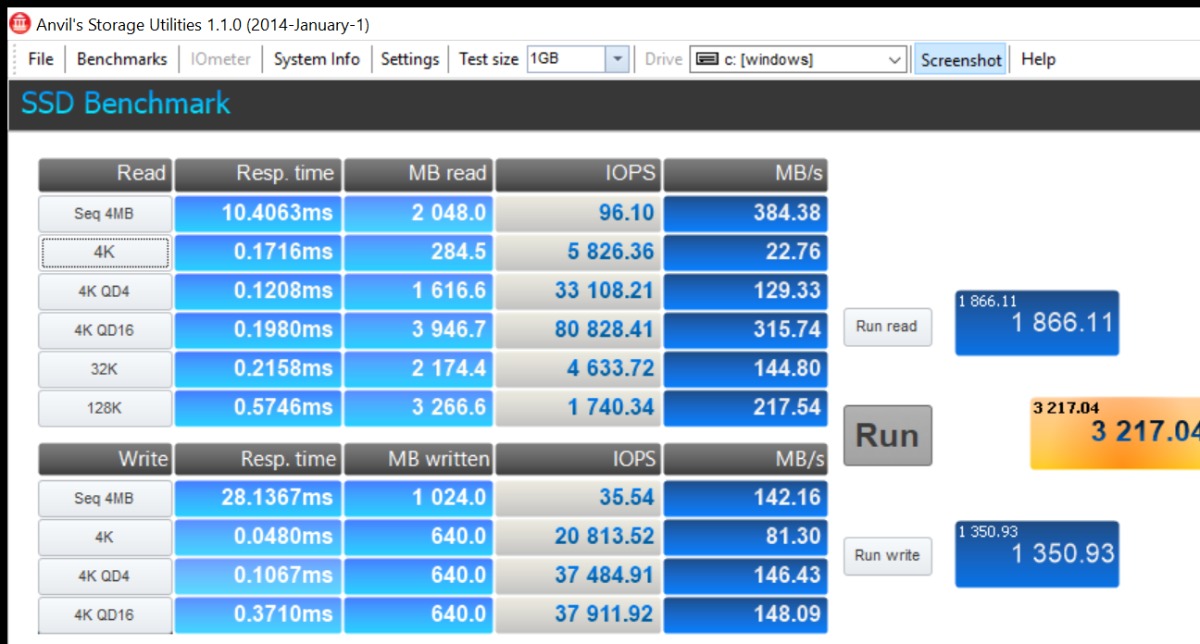Image resolution: width=1200 pixels, height=644 pixels.
Task: Select the read 32K test button
Action: [104, 369]
